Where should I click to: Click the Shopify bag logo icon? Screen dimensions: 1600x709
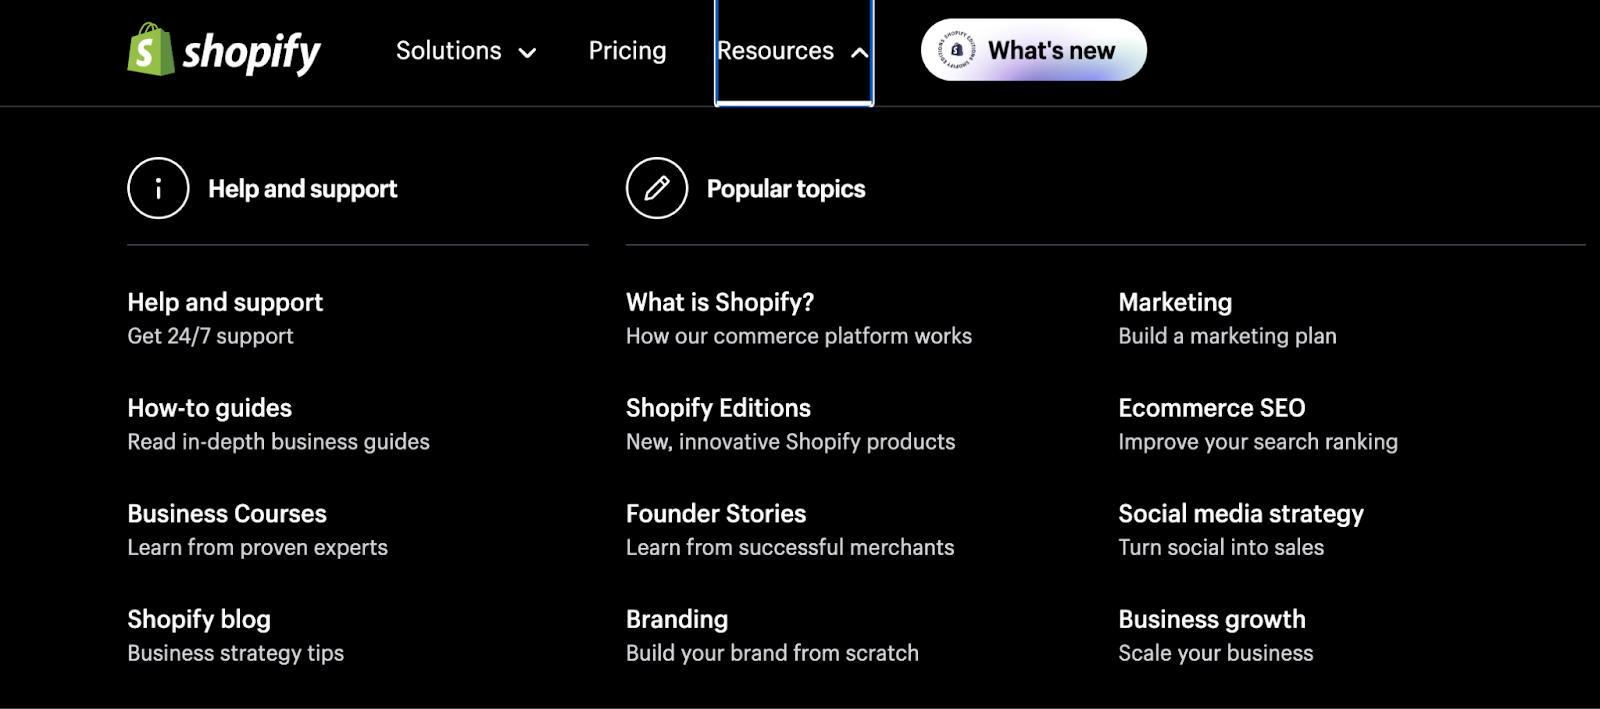coord(150,50)
